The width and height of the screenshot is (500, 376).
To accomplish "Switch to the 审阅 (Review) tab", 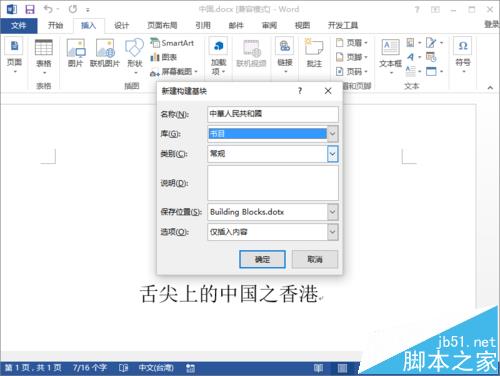I will pos(269,25).
